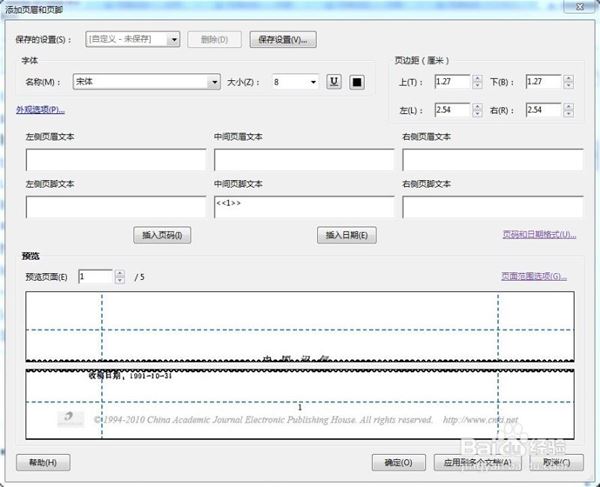Click the bottom margin 下(B) stepper
This screenshot has width=600, height=487.
pos(567,81)
